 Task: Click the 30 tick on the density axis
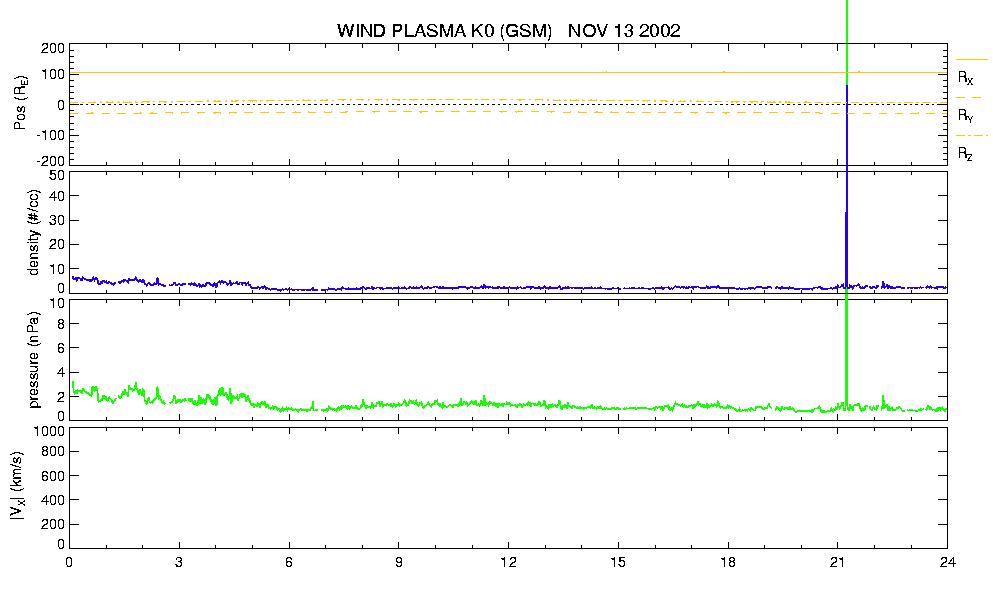coord(57,220)
